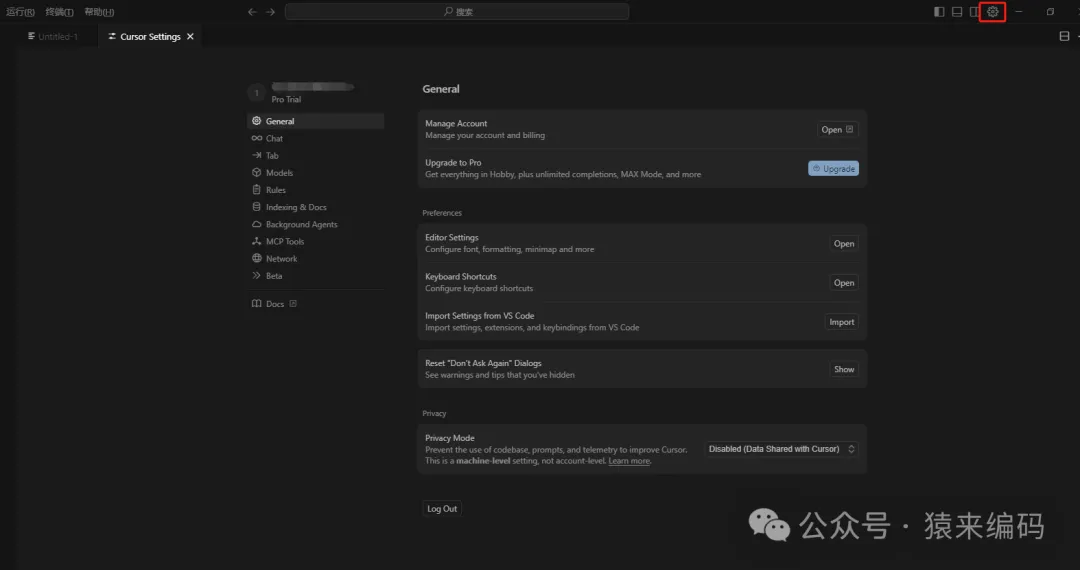
Task: Open Keyboard Shortcuts settings
Action: click(844, 283)
